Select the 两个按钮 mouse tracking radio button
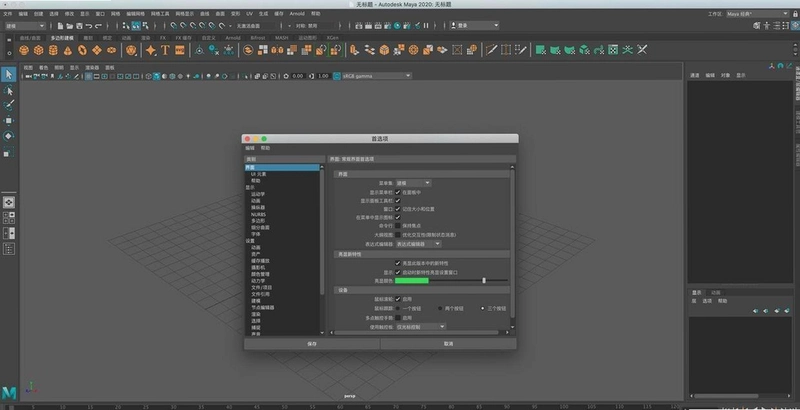 coord(440,309)
